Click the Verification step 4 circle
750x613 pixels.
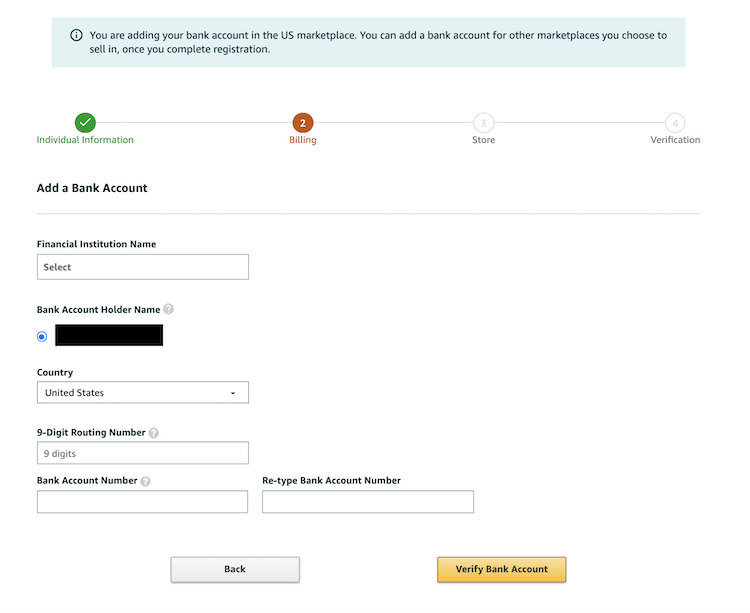tap(675, 123)
